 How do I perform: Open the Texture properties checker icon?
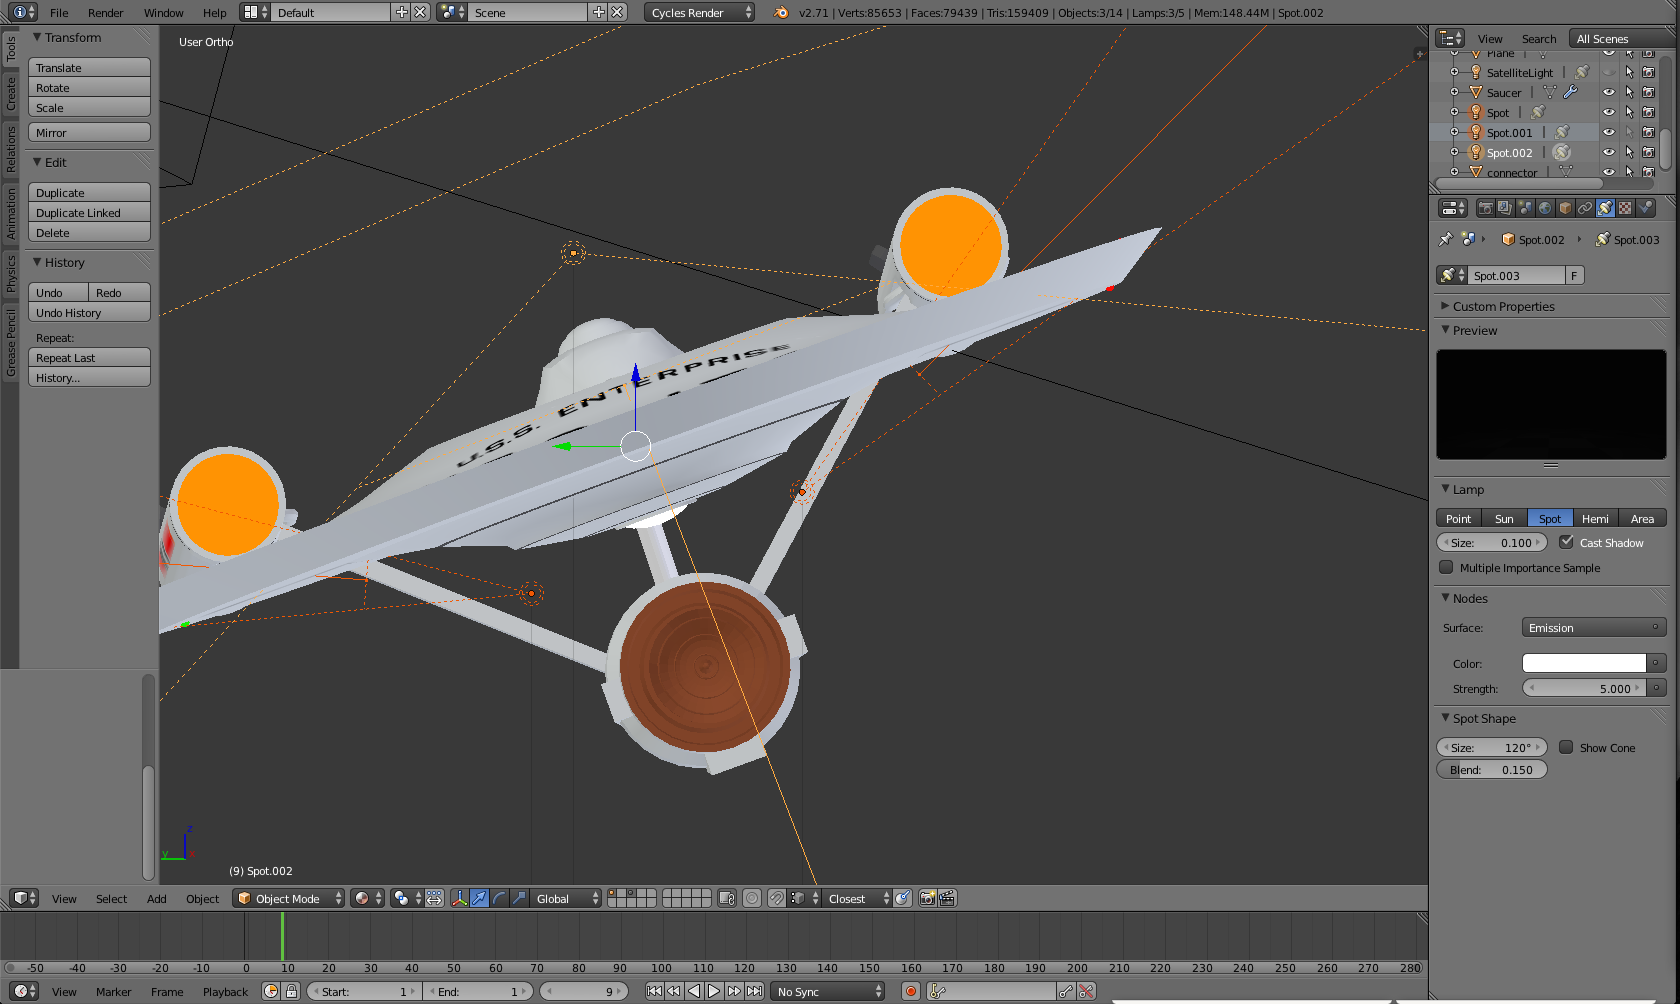(1625, 208)
